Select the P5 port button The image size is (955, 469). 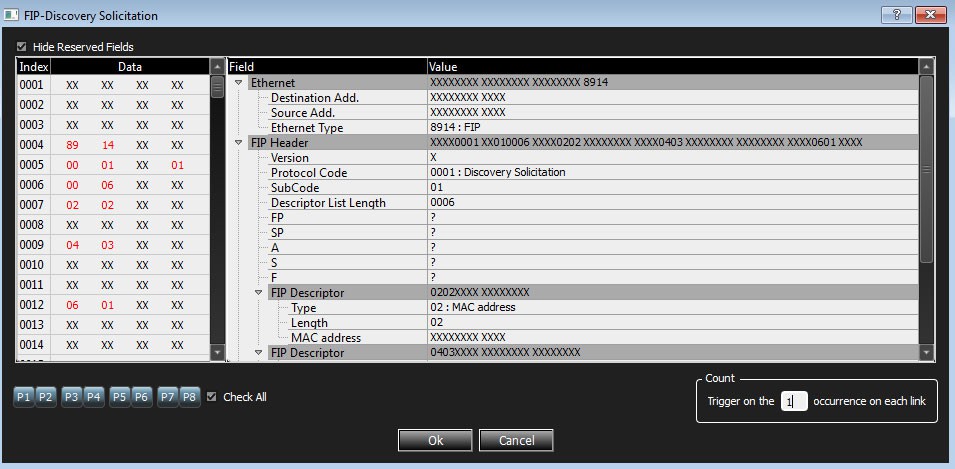(119, 397)
